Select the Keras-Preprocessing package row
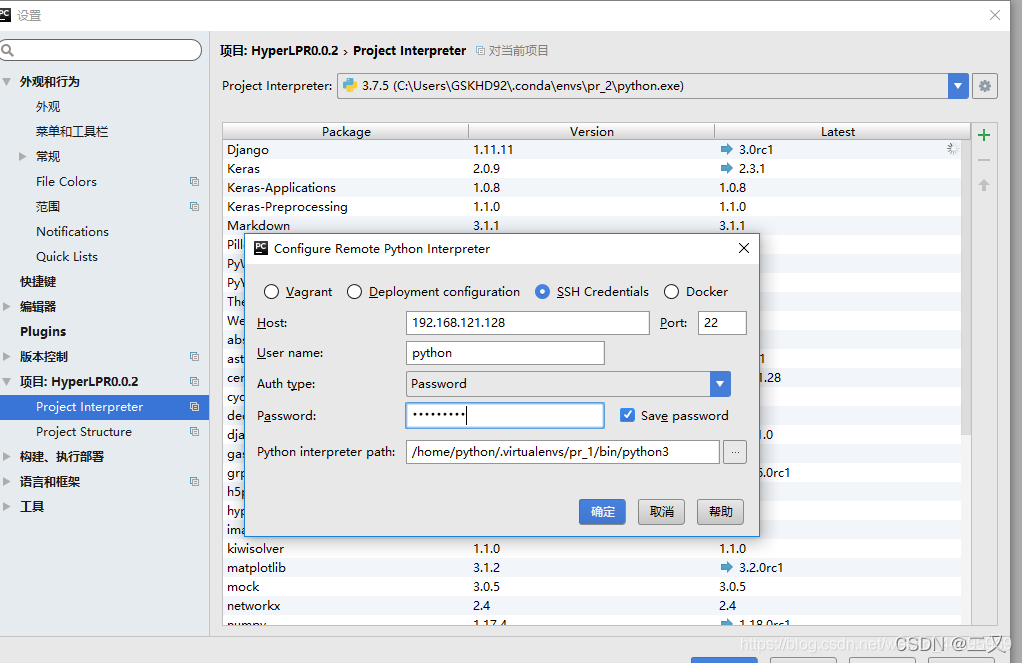Viewport: 1022px width, 663px height. point(592,207)
